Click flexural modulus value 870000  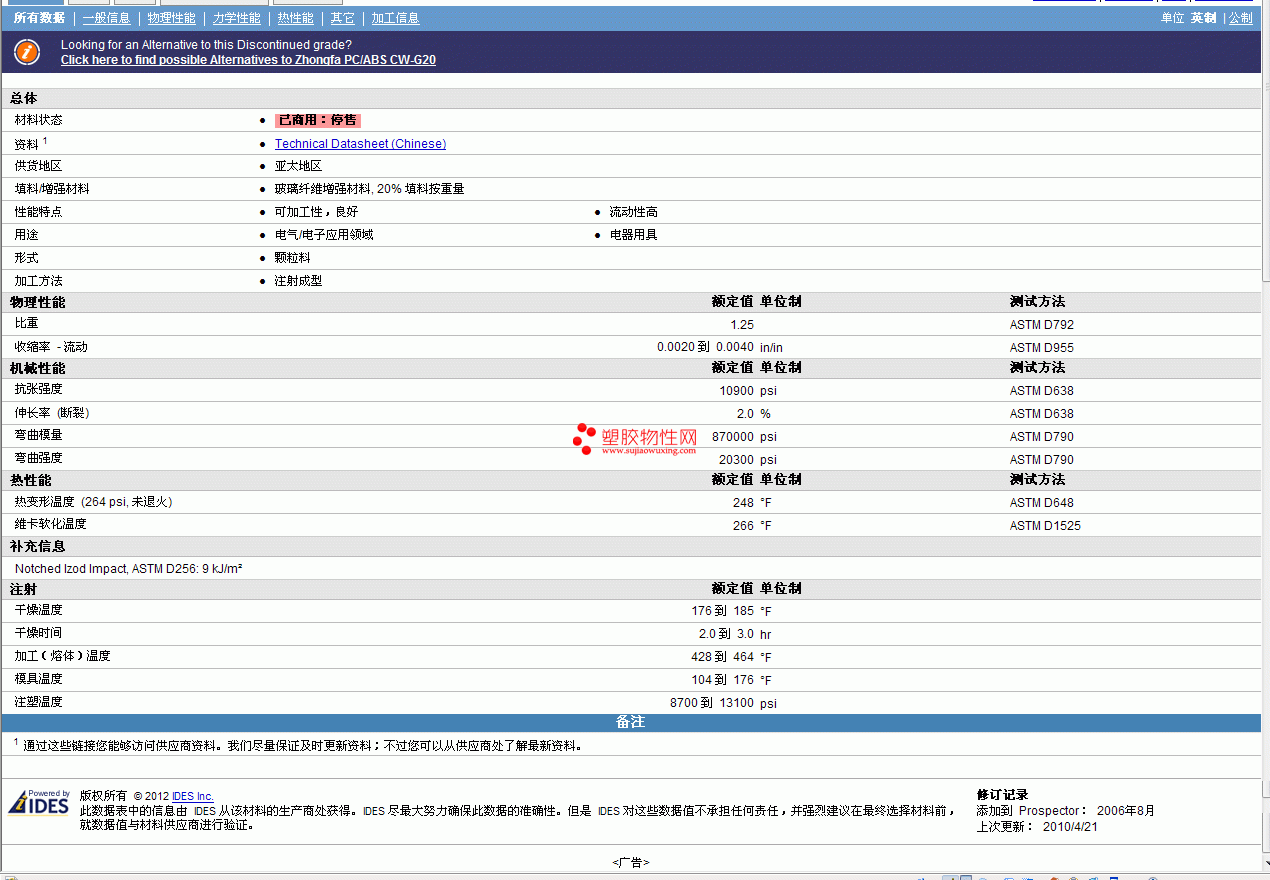[734, 437]
